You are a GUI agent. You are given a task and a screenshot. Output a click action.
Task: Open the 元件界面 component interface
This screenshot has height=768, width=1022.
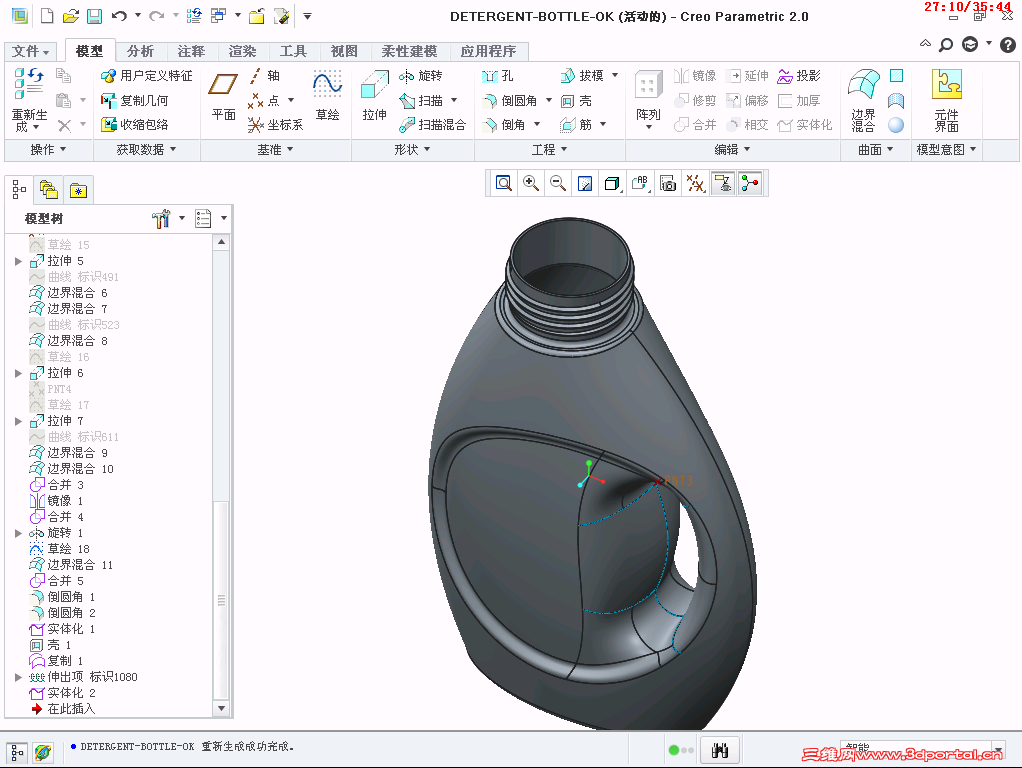tap(946, 101)
